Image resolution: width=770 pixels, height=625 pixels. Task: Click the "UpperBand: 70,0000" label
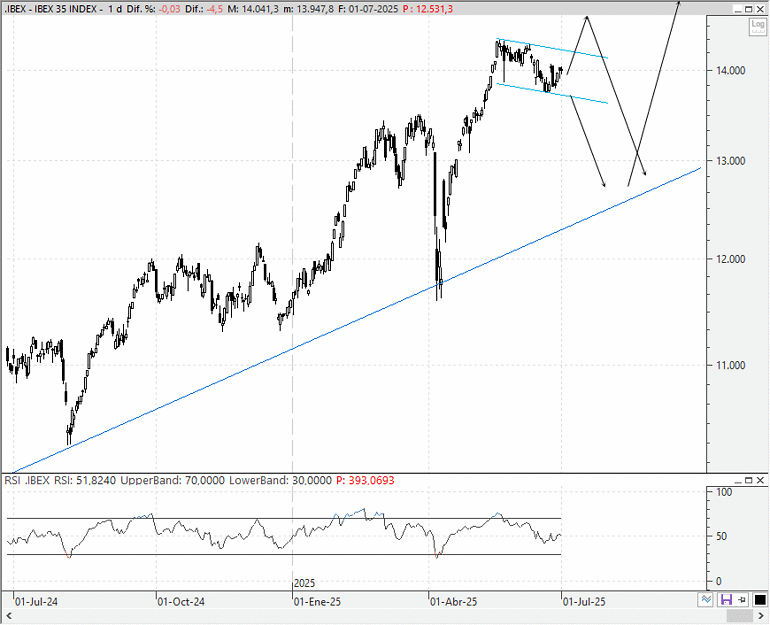point(173,480)
